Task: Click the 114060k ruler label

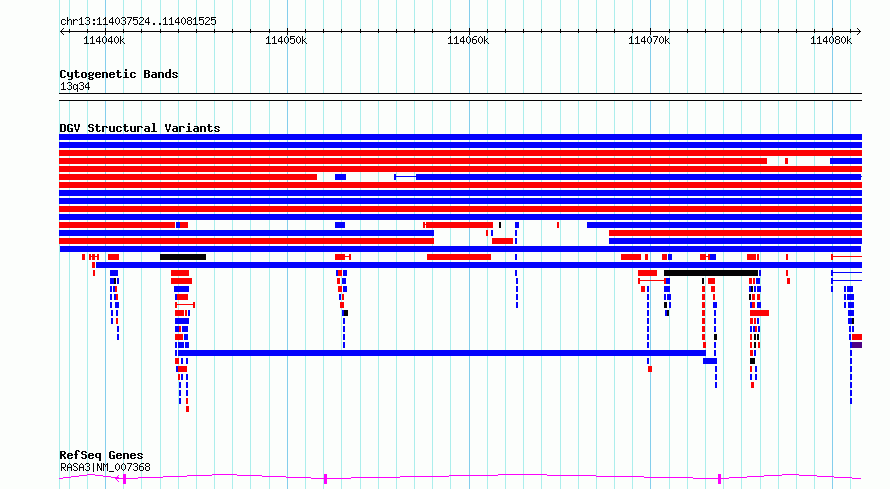Action: coord(468,41)
